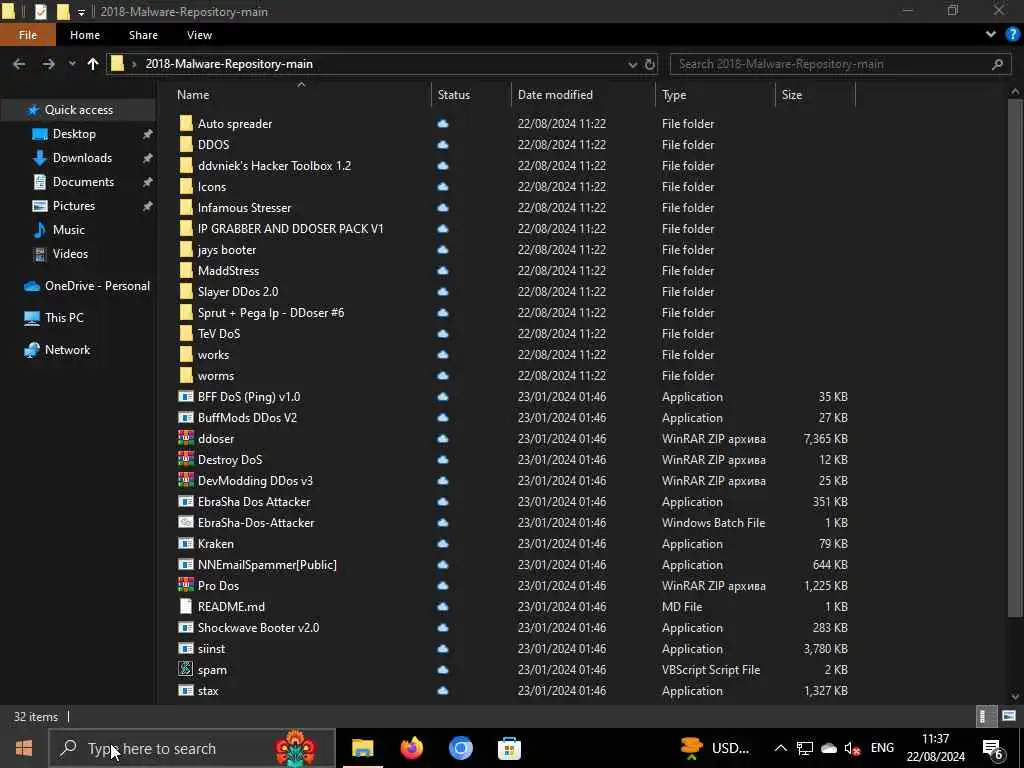The width and height of the screenshot is (1024, 768).
Task: Sort by Date modified column
Action: (x=555, y=95)
